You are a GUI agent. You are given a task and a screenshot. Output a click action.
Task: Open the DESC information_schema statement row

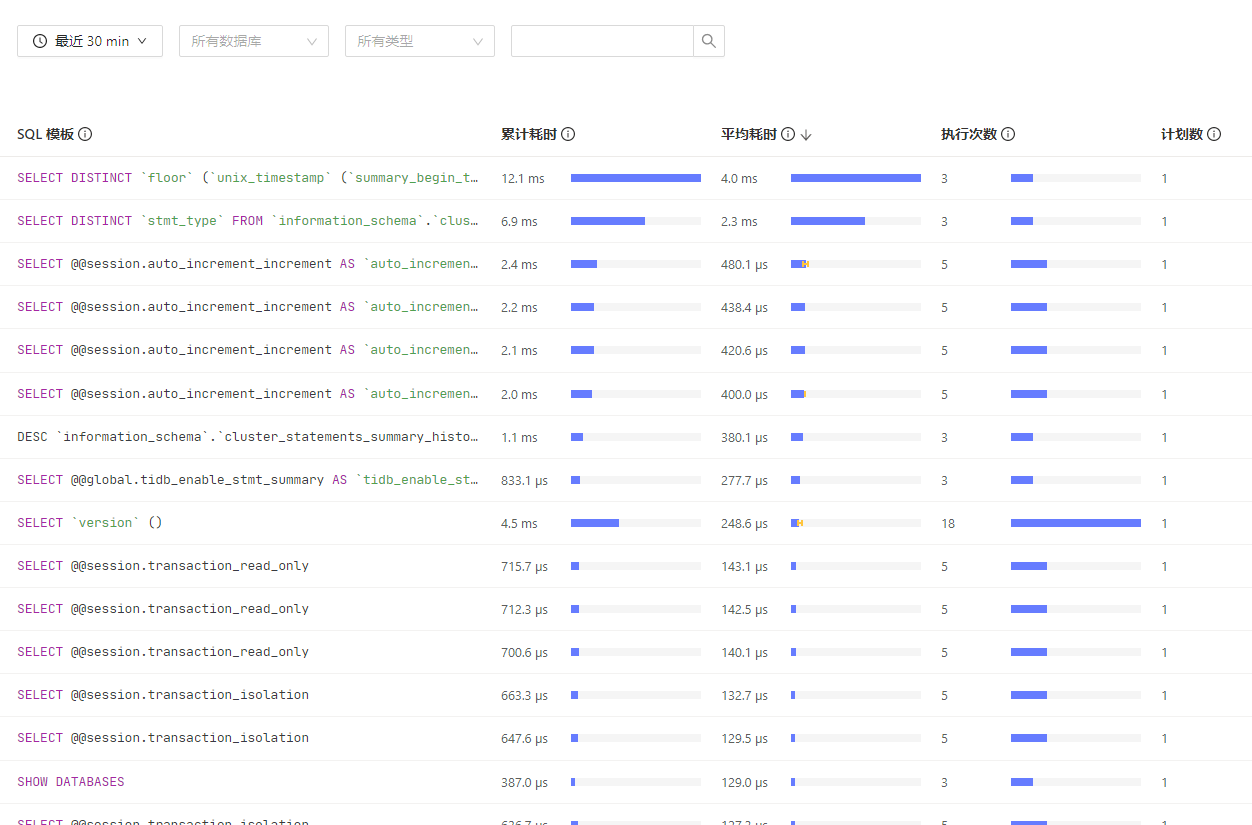point(248,437)
